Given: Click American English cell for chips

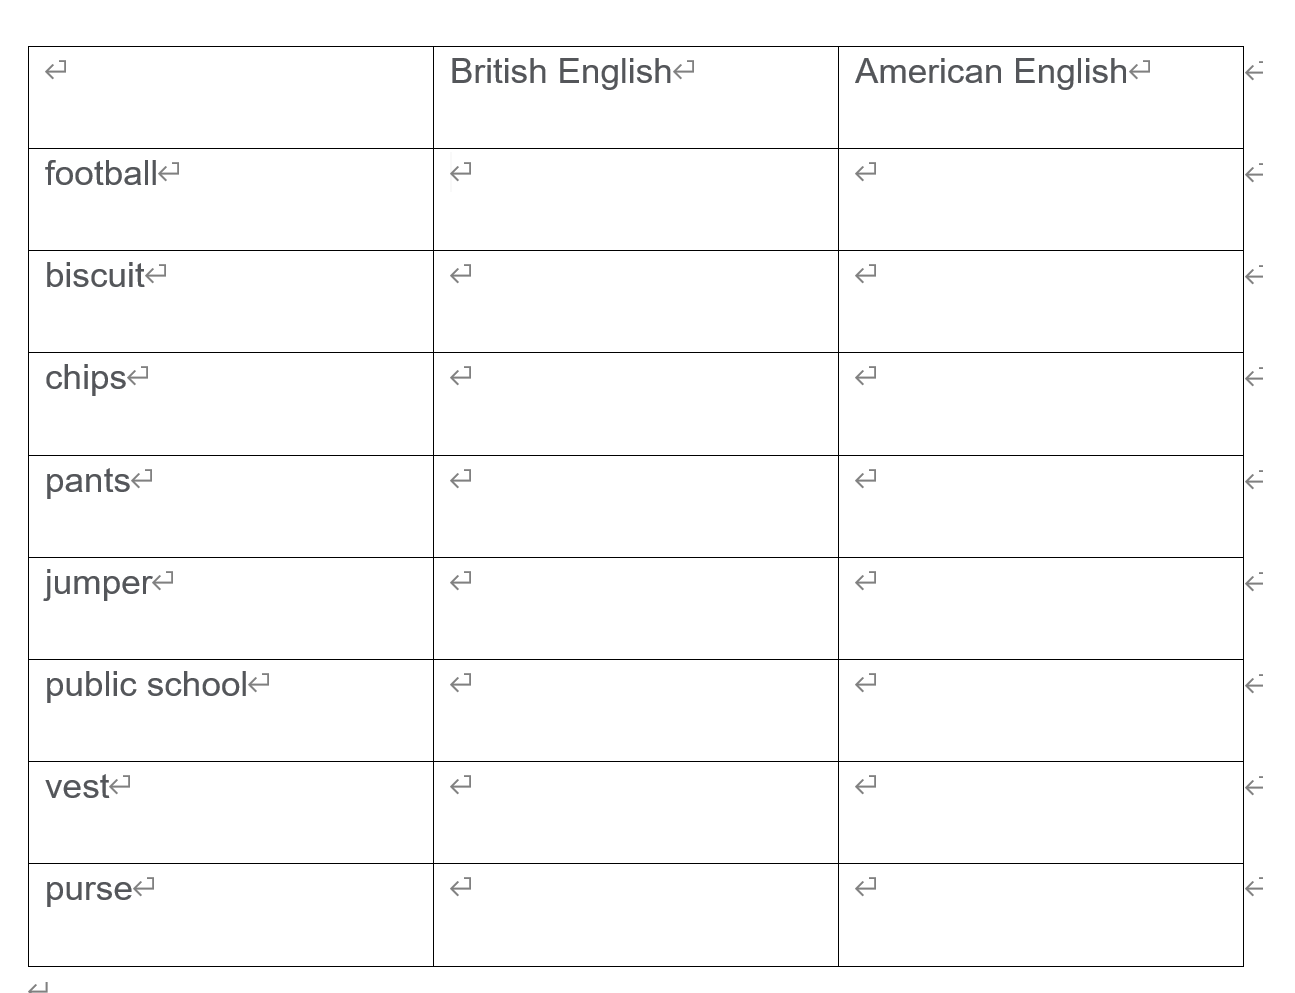Looking at the screenshot, I should click(x=1040, y=404).
